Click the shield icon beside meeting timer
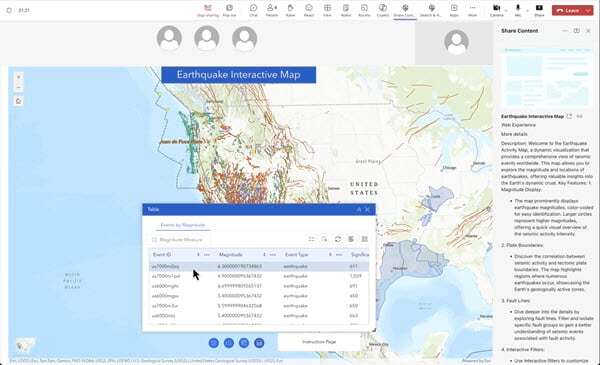This screenshot has height=365, width=600. tap(9, 10)
